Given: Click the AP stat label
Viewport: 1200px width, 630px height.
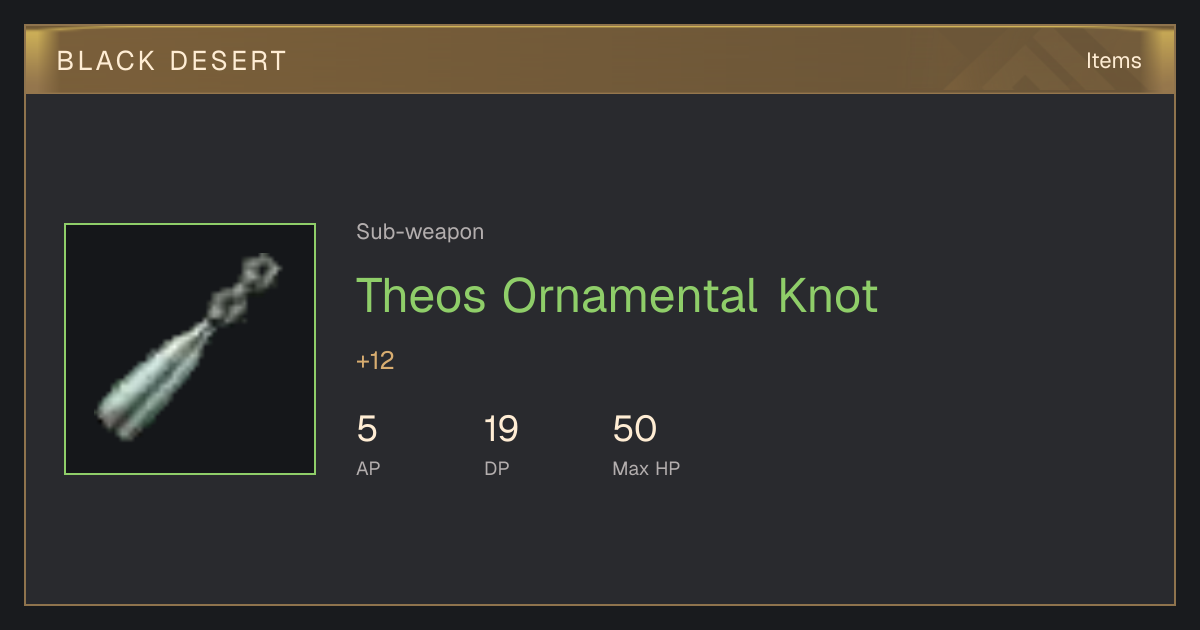Looking at the screenshot, I should coord(368,468).
